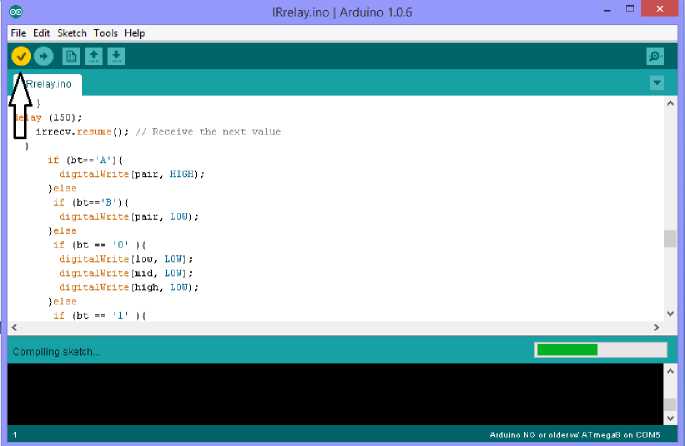The image size is (685, 446).
Task: Click the console scrollbar down arrow
Action: (670, 418)
